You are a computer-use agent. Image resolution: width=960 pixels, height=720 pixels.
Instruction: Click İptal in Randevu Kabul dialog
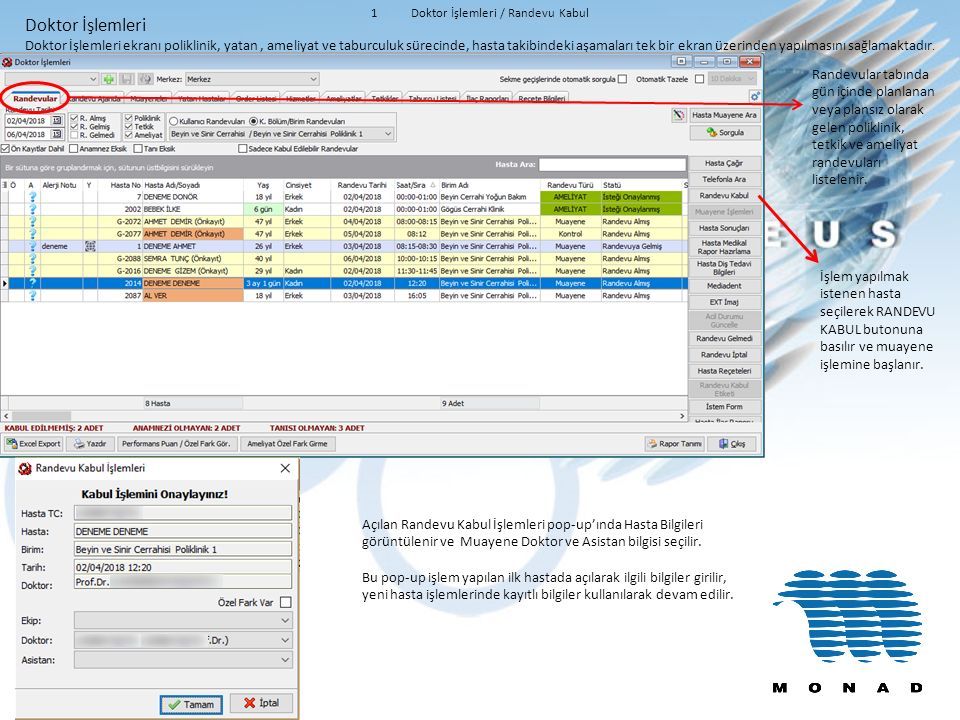click(261, 703)
